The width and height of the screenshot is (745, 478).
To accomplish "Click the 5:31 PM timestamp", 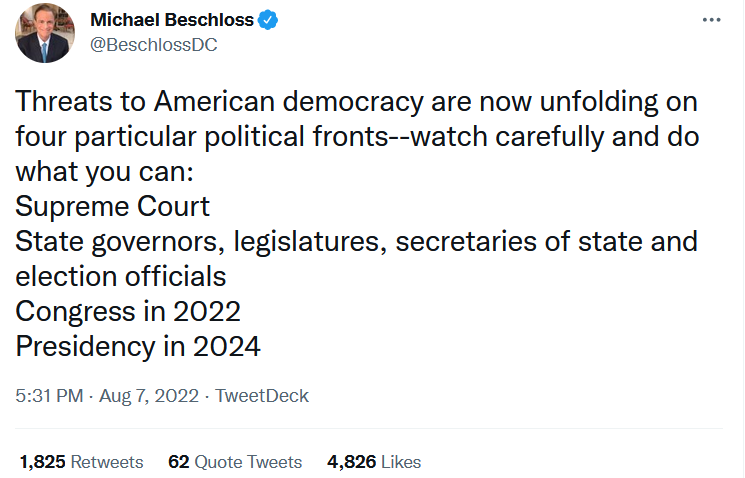I will pyautogui.click(x=49, y=396).
